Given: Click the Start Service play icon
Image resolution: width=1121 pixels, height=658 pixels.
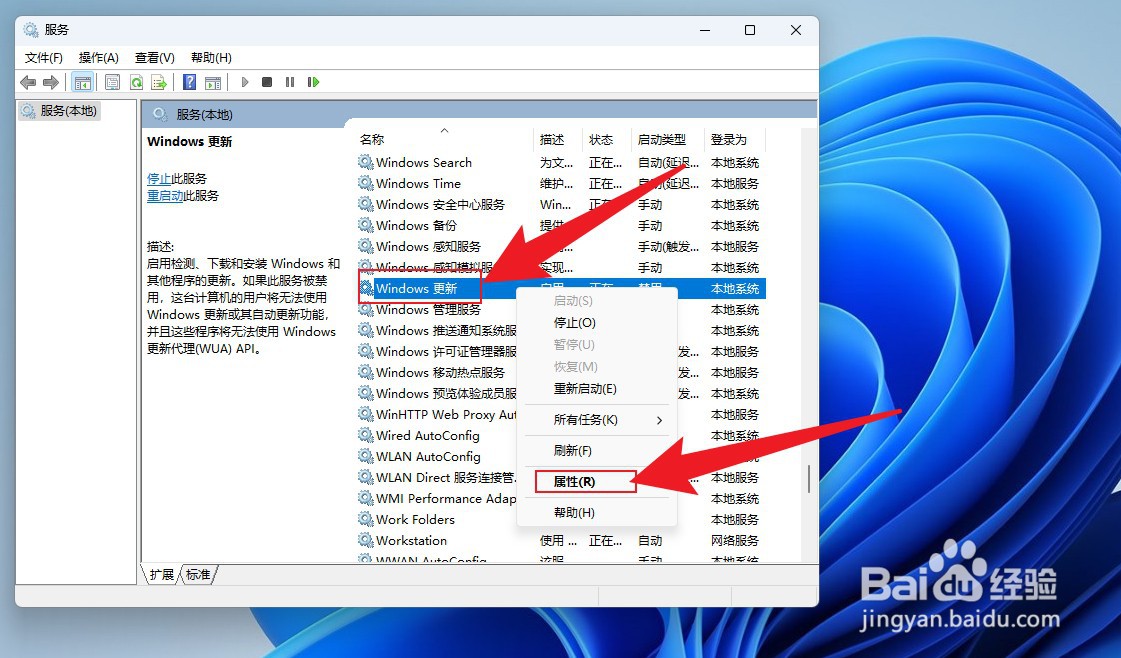Looking at the screenshot, I should (245, 82).
